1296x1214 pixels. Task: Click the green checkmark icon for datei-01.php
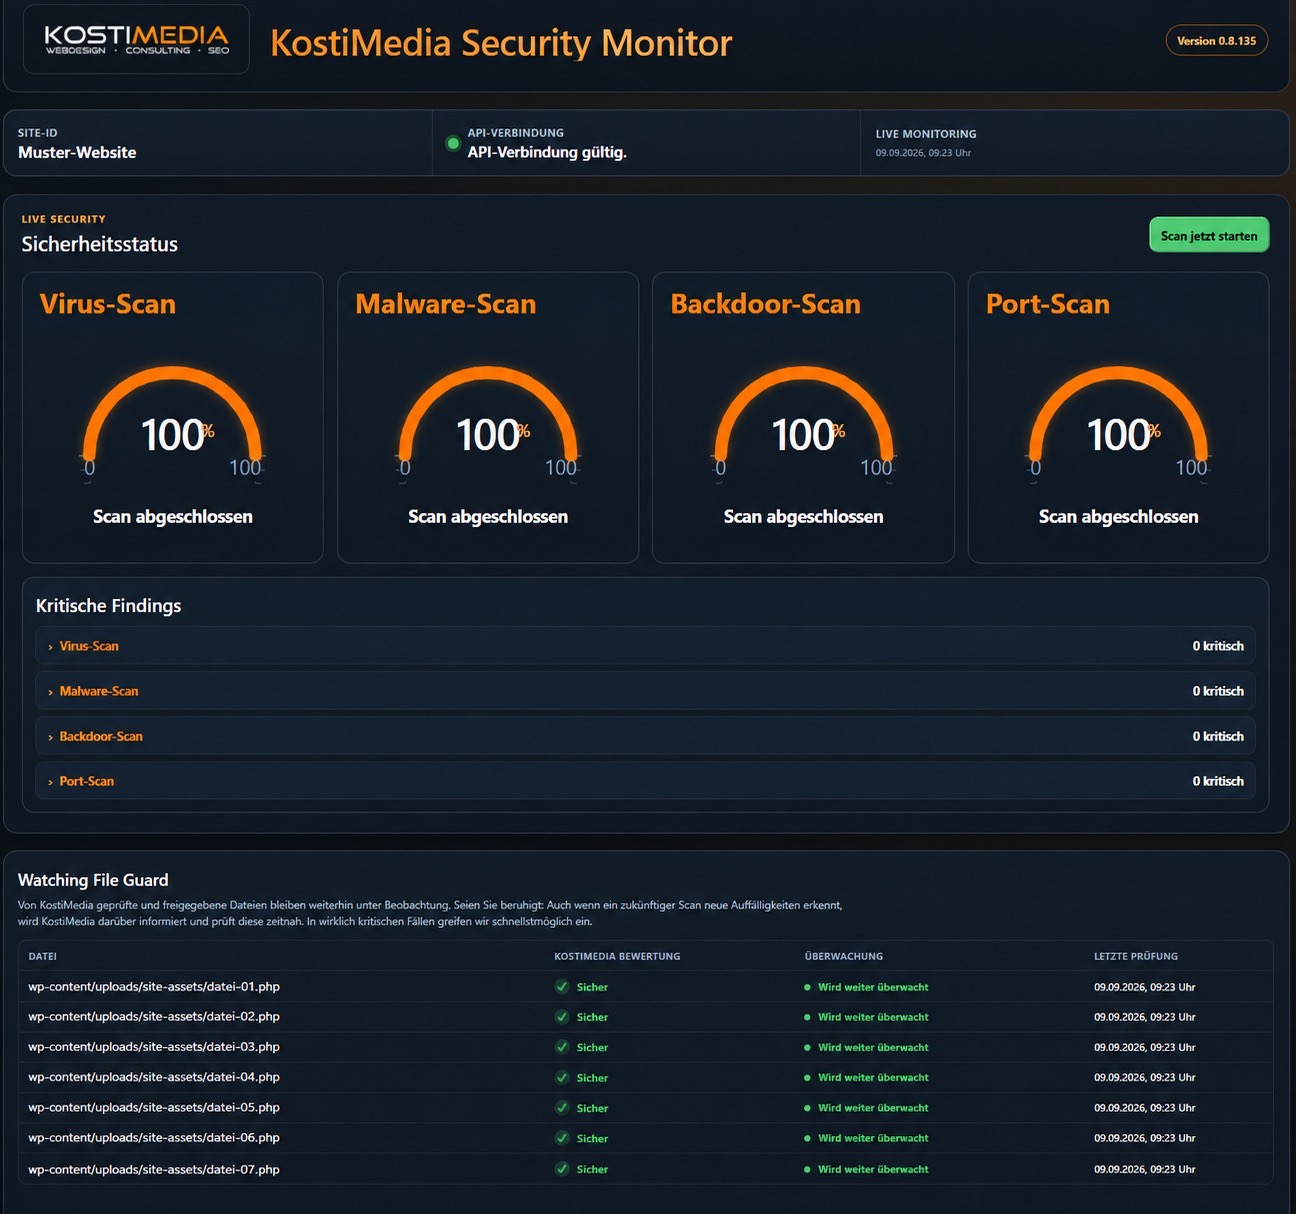[x=562, y=987]
